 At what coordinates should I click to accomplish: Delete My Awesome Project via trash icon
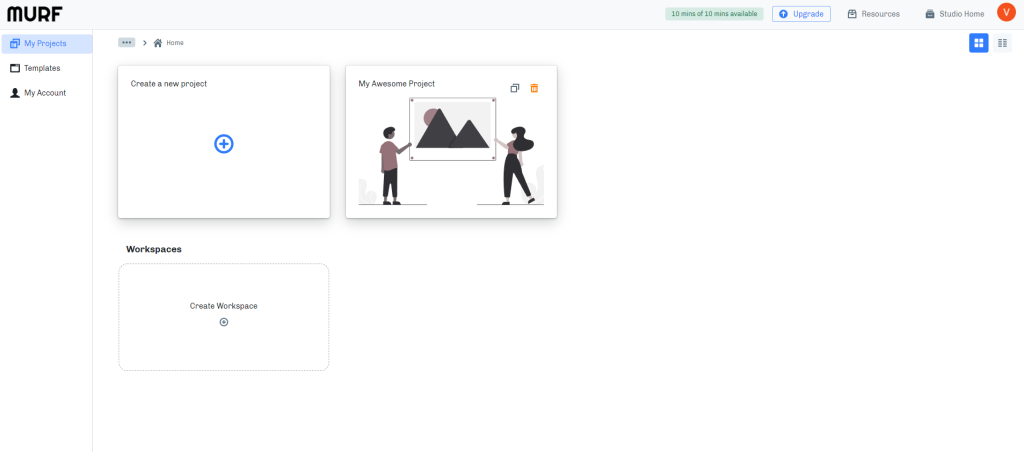534,88
